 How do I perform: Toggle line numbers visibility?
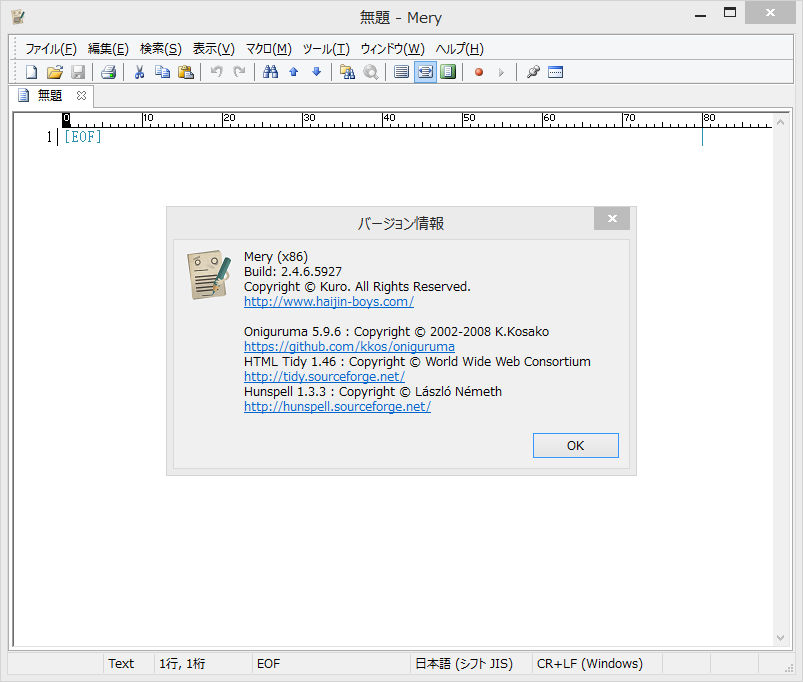(401, 71)
